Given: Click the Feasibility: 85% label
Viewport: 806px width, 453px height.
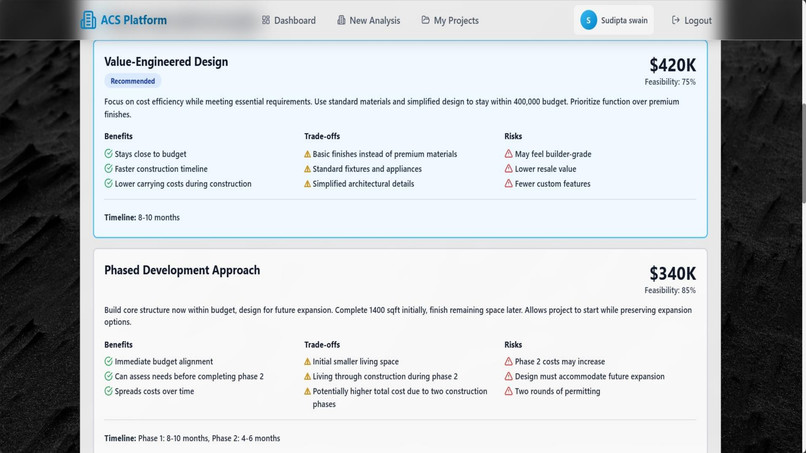Looking at the screenshot, I should [x=670, y=291].
